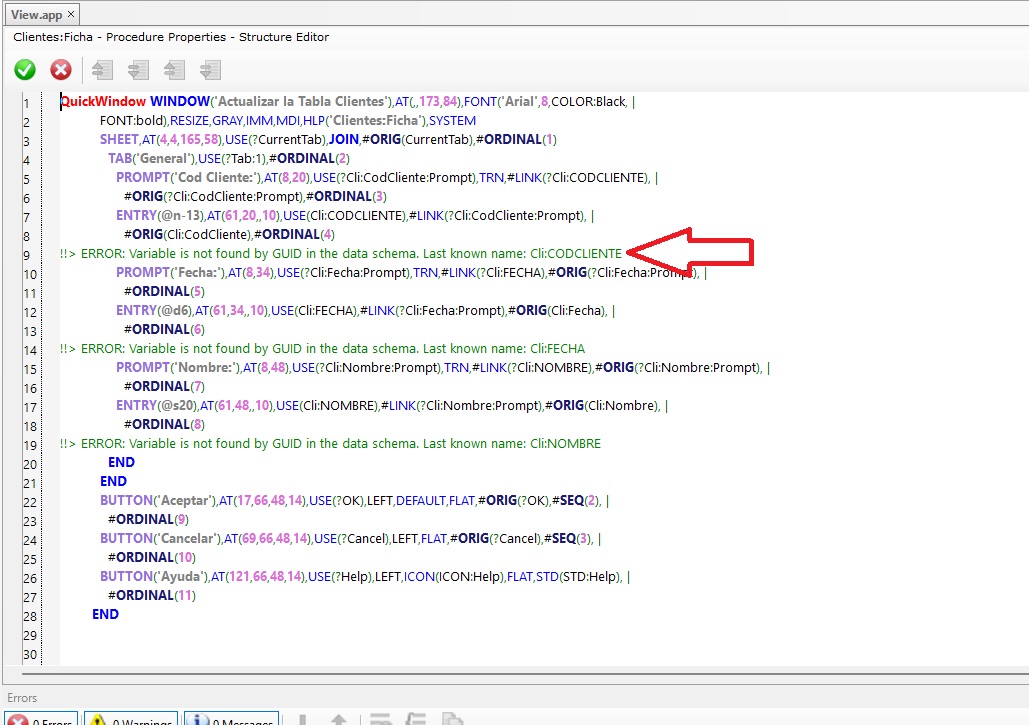Click #ORIG(Cli:CodCliente) on line 8
The image size is (1029, 725).
pyautogui.click(x=187, y=235)
